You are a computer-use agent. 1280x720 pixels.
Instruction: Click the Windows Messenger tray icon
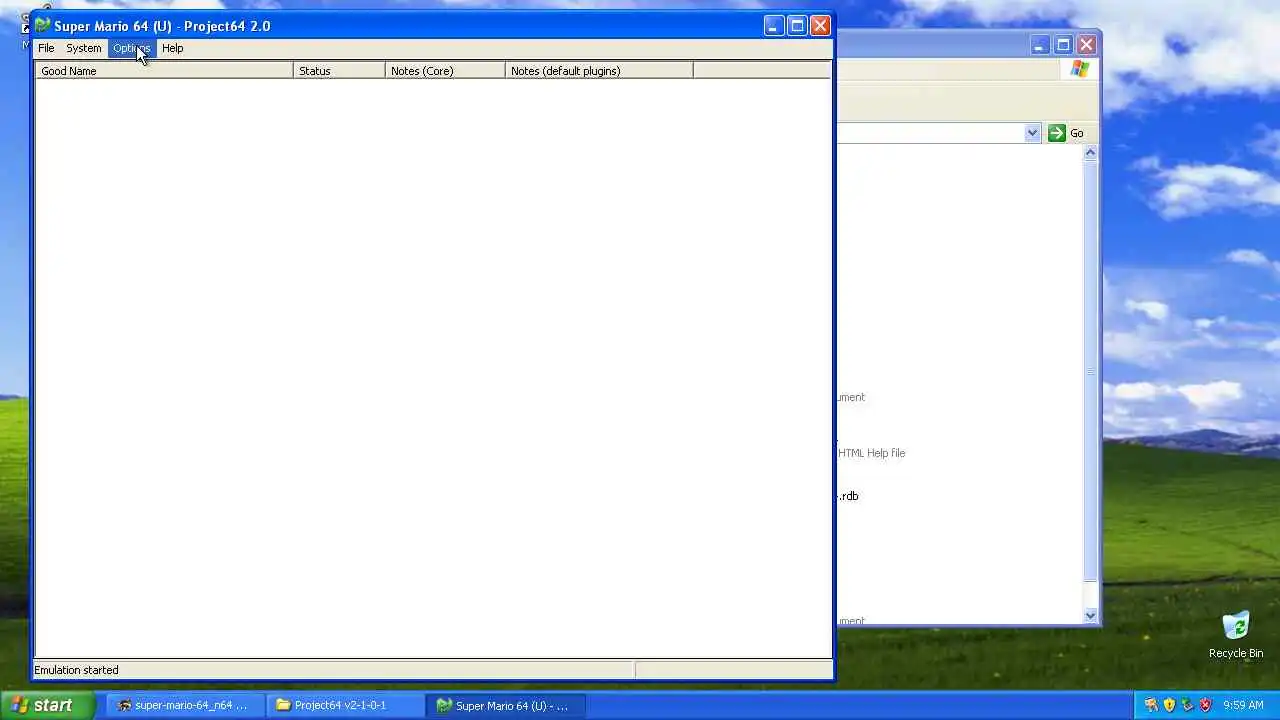tap(1151, 705)
